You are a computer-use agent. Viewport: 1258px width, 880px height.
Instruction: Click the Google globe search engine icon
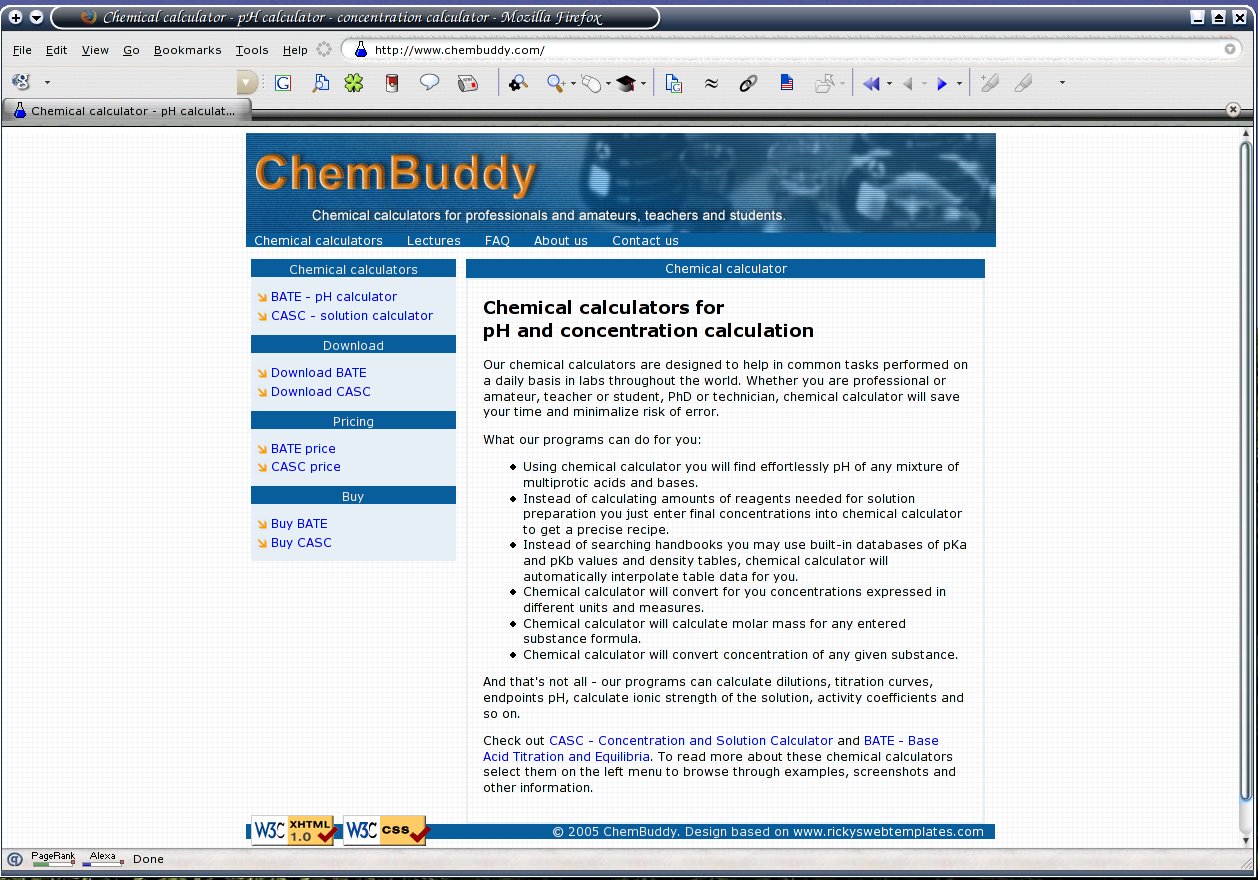point(20,82)
